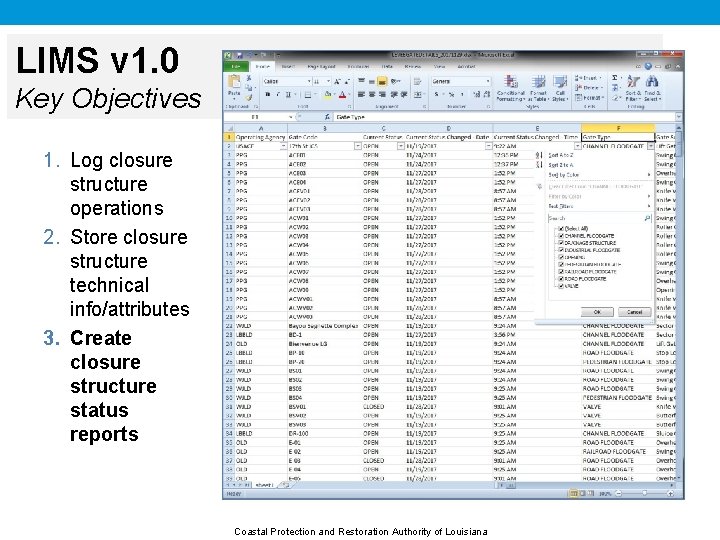Click the Delete cells button

point(587,88)
